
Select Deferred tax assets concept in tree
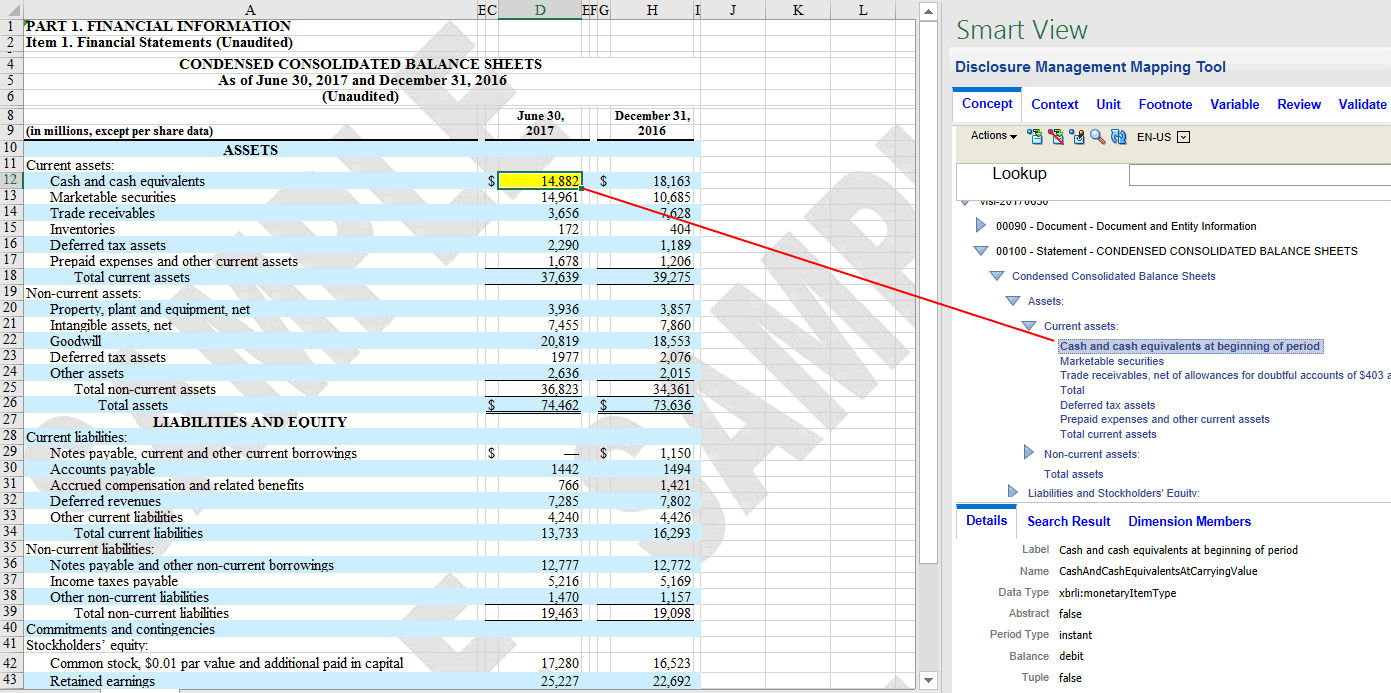pos(1107,405)
